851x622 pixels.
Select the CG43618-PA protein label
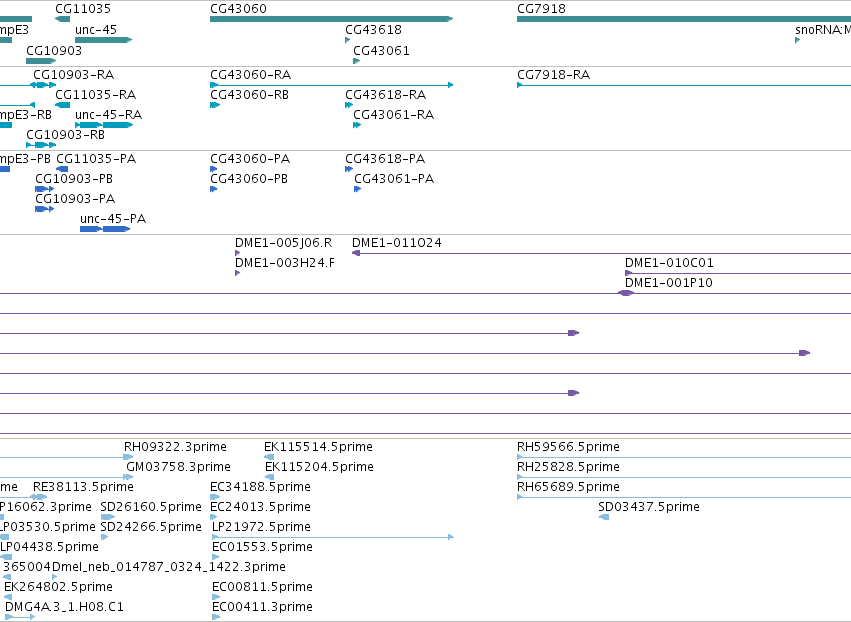point(385,158)
